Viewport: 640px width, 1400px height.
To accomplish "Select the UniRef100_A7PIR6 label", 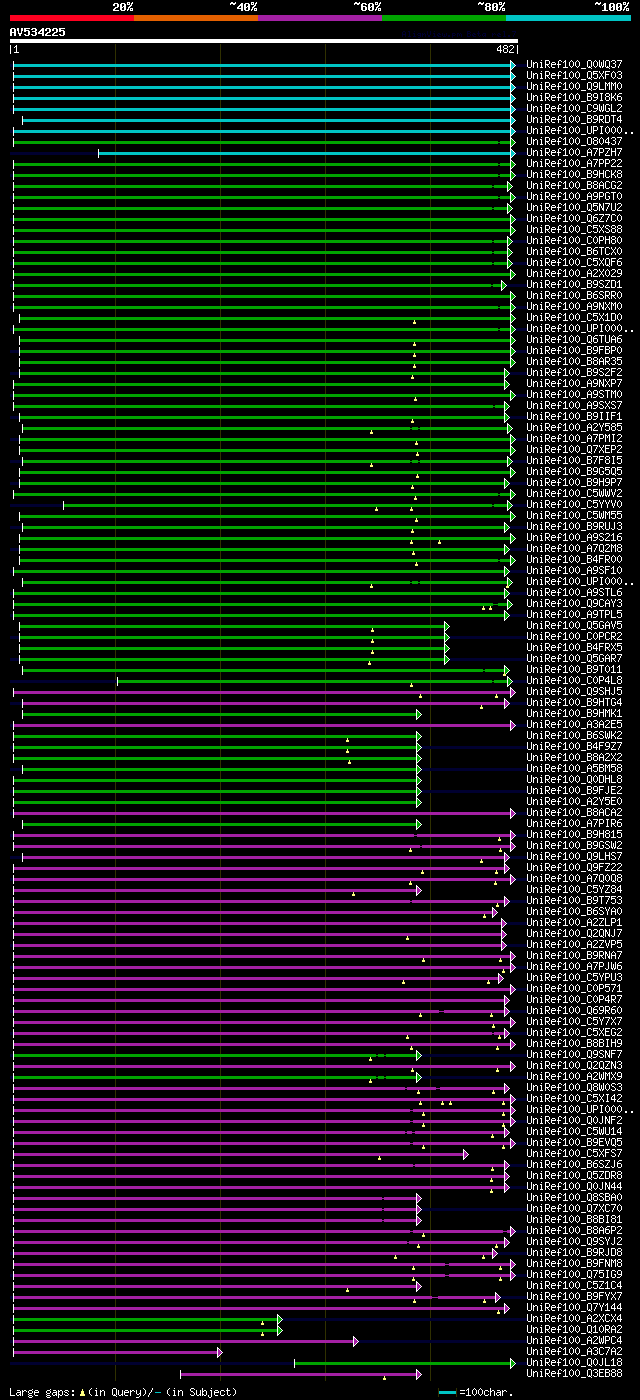I will point(574,823).
